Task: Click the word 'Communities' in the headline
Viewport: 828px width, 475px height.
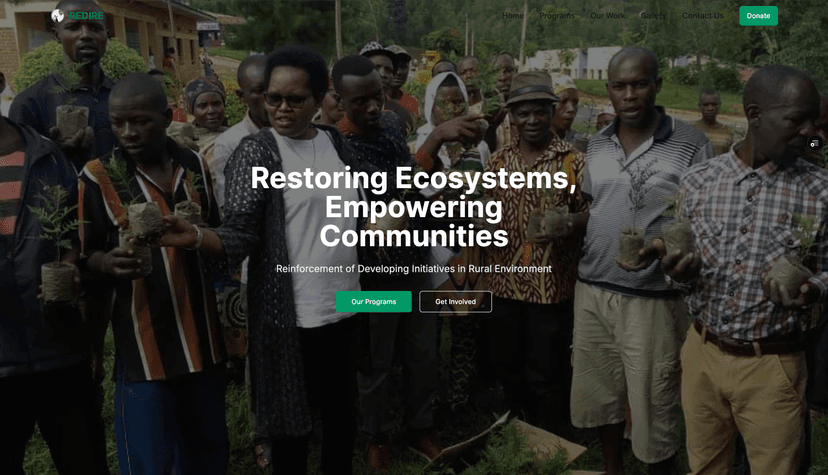Action: 413,236
